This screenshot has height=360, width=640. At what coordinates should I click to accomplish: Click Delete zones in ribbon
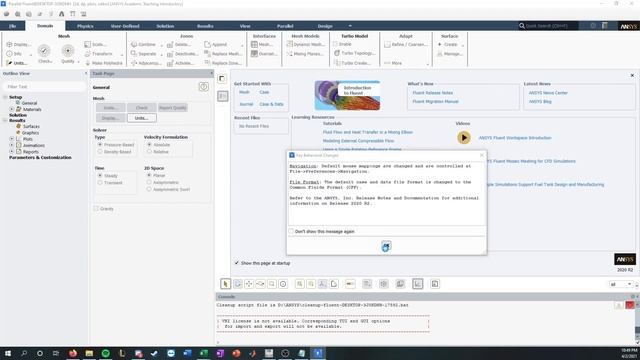click(179, 44)
